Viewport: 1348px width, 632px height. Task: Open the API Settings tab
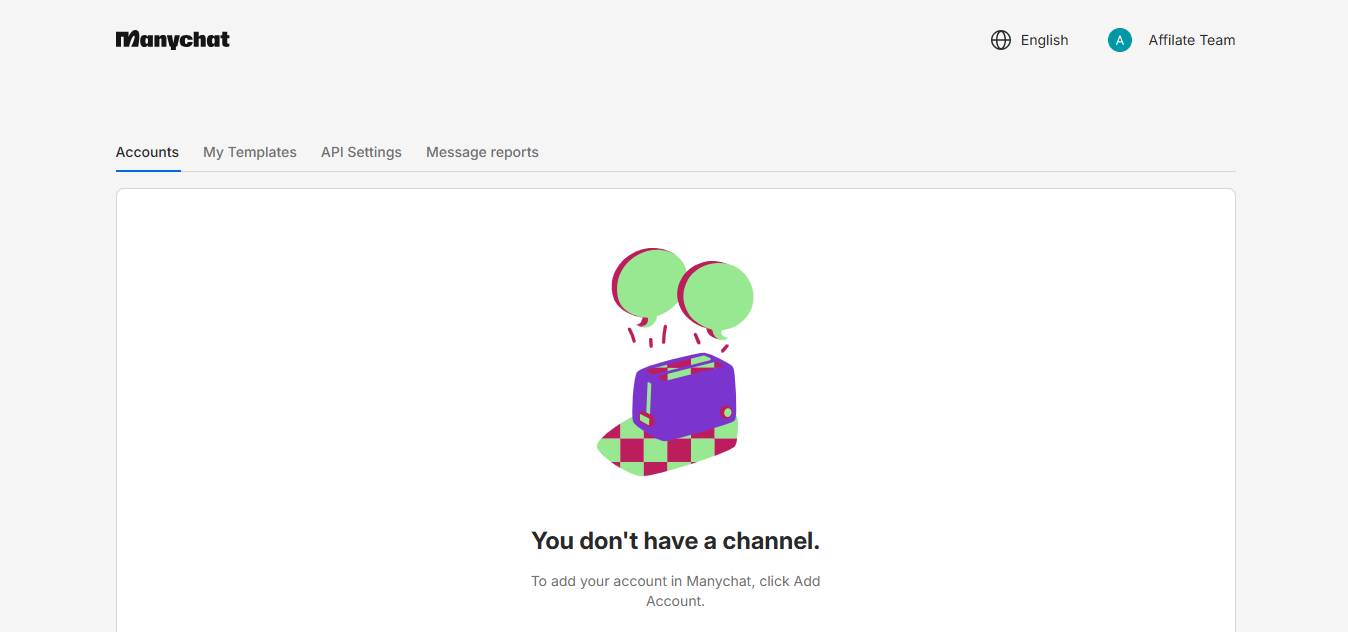(x=361, y=152)
